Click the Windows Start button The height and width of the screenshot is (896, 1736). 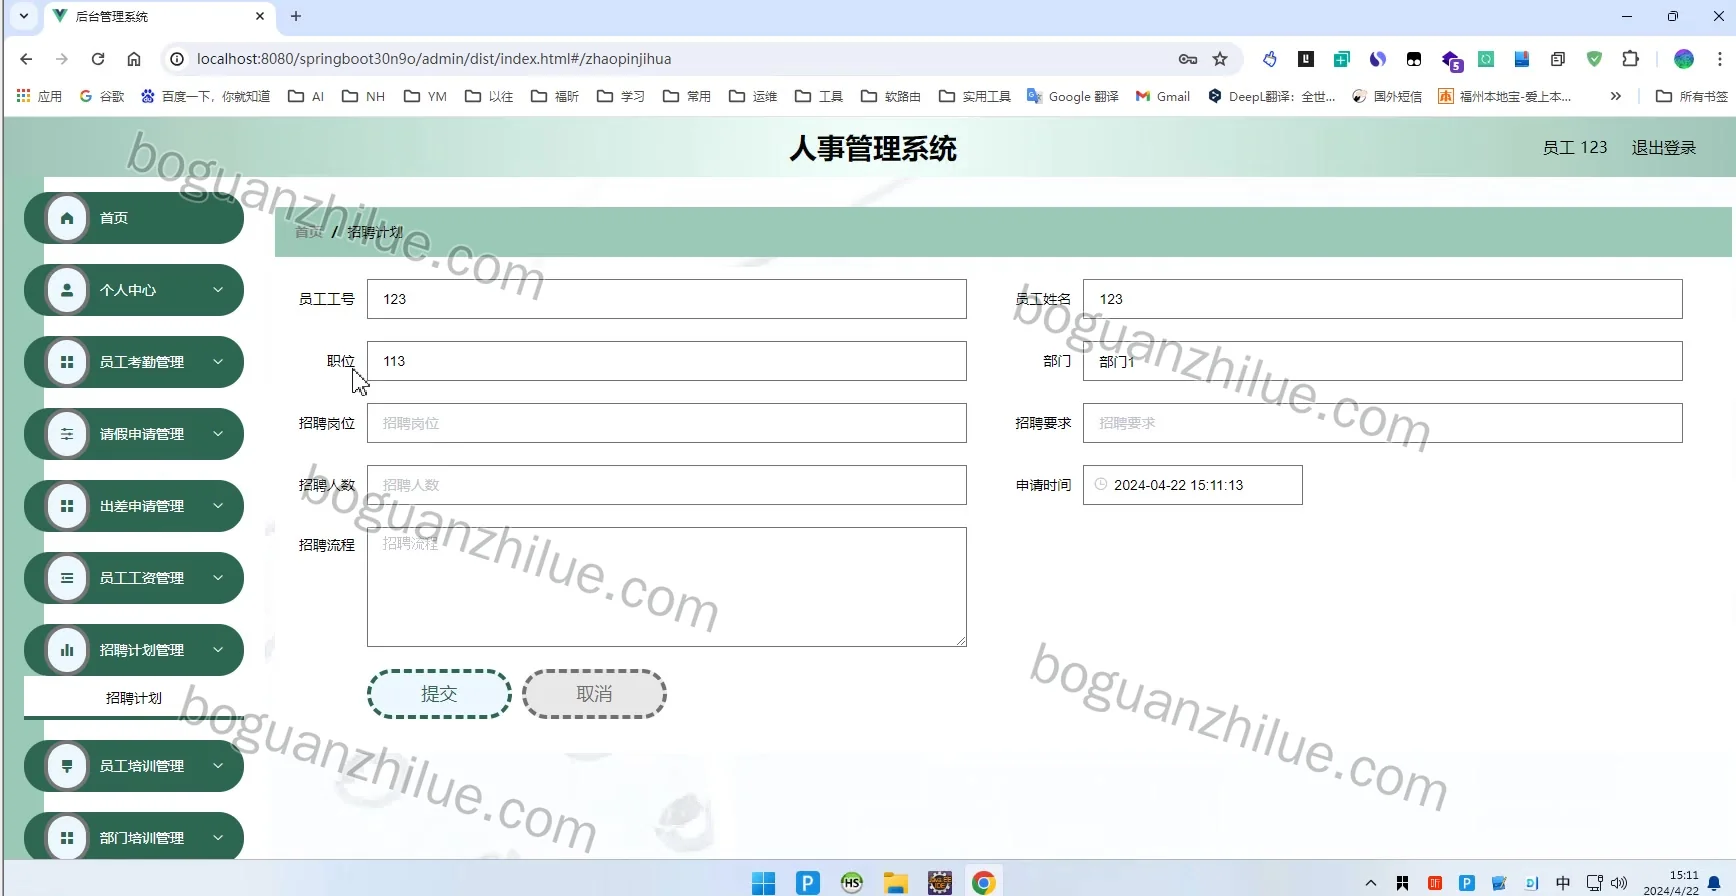pos(763,882)
